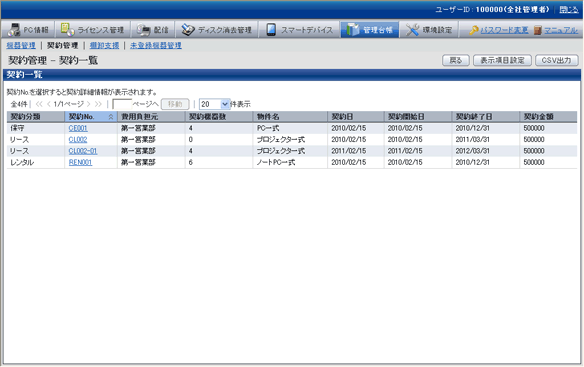This screenshot has width=584, height=367.
Task: Open contract CE001 details link
Action: click(78, 128)
